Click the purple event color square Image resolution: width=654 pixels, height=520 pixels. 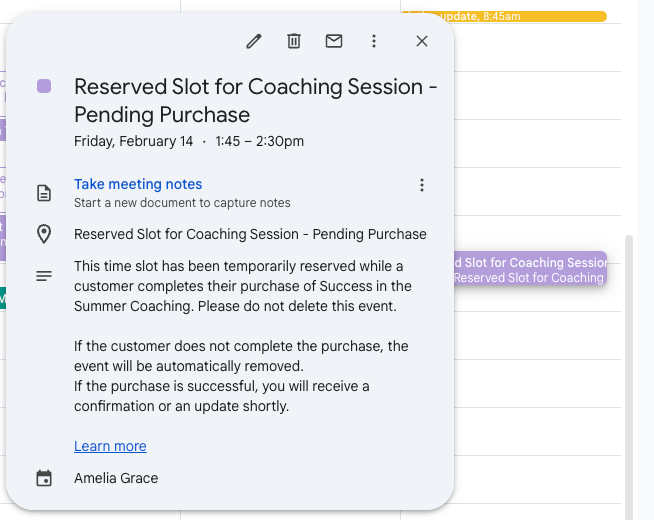point(44,86)
